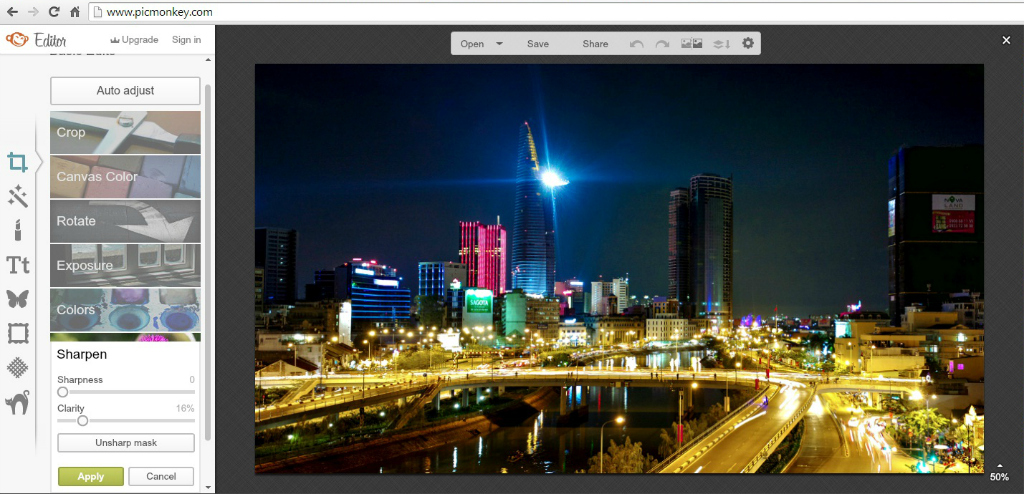1024x494 pixels.
Task: Click the layers flatten icon
Action: click(721, 44)
